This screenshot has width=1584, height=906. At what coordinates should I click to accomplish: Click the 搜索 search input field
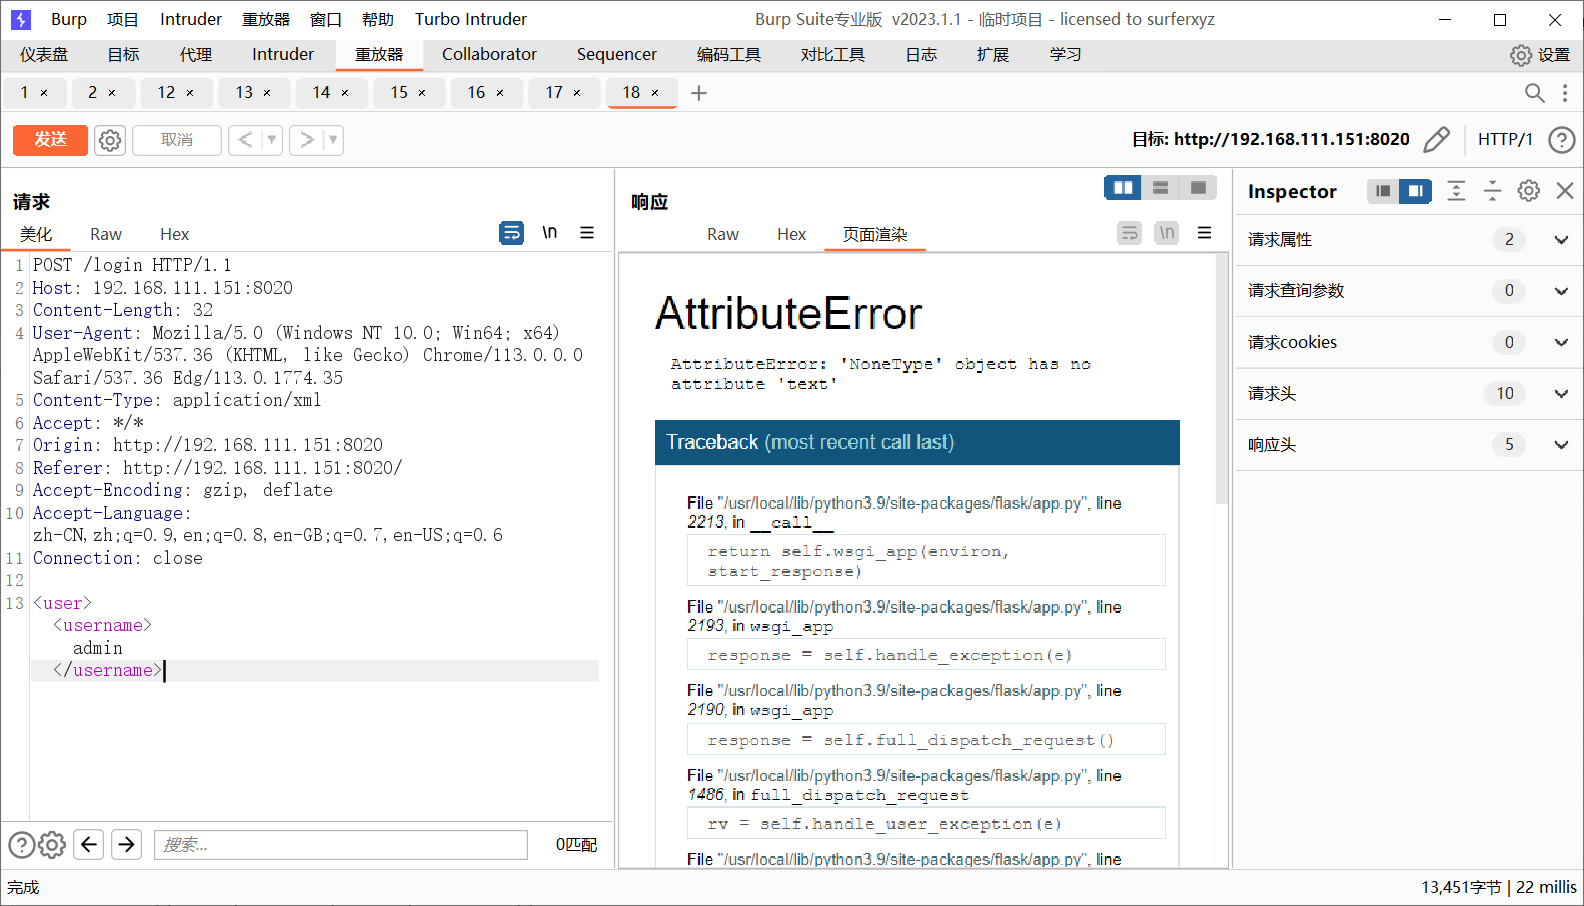click(x=341, y=845)
